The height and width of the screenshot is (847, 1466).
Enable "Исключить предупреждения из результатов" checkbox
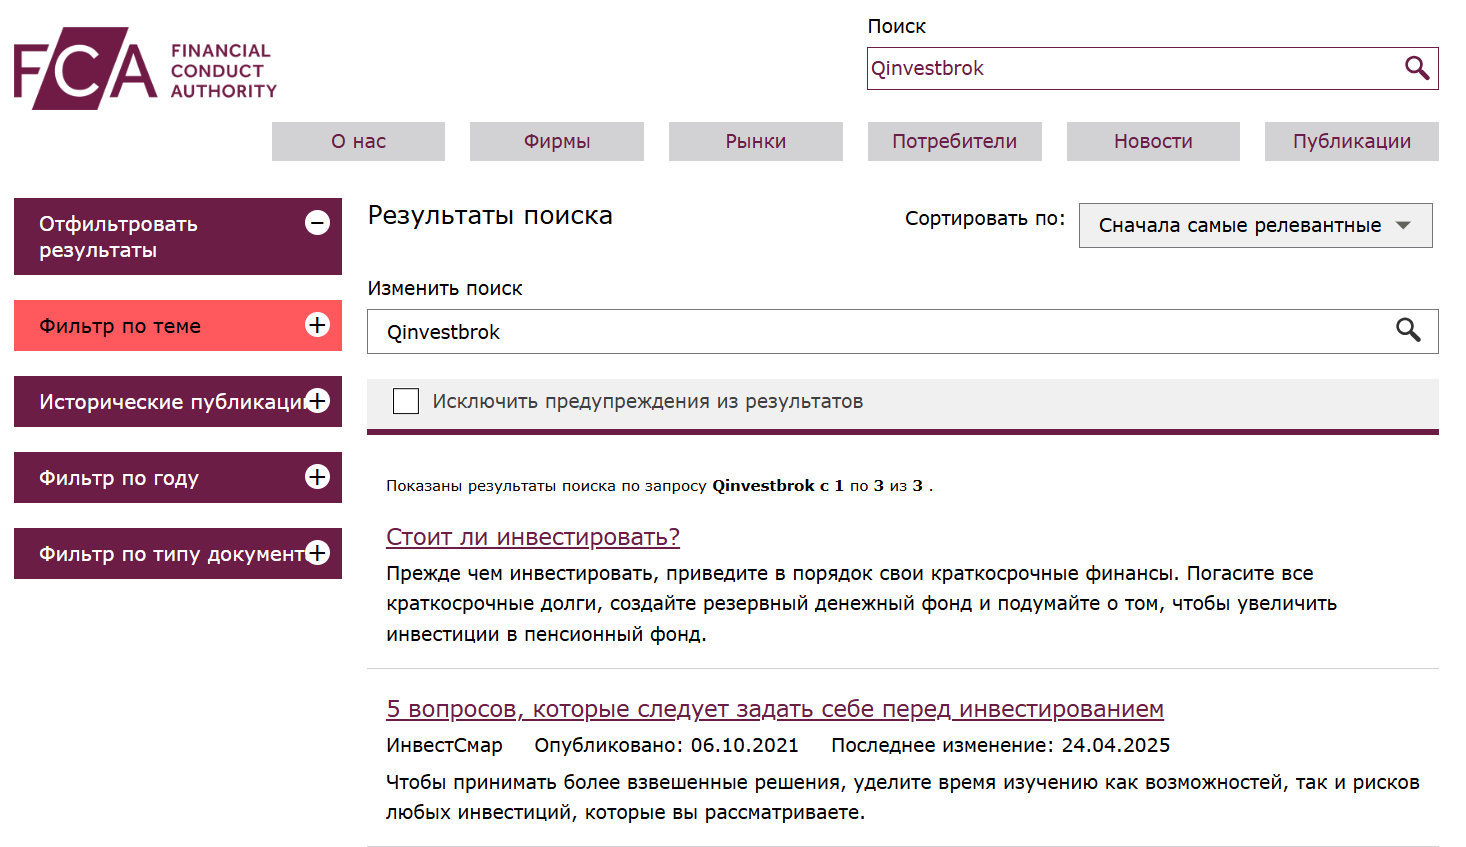[x=405, y=400]
